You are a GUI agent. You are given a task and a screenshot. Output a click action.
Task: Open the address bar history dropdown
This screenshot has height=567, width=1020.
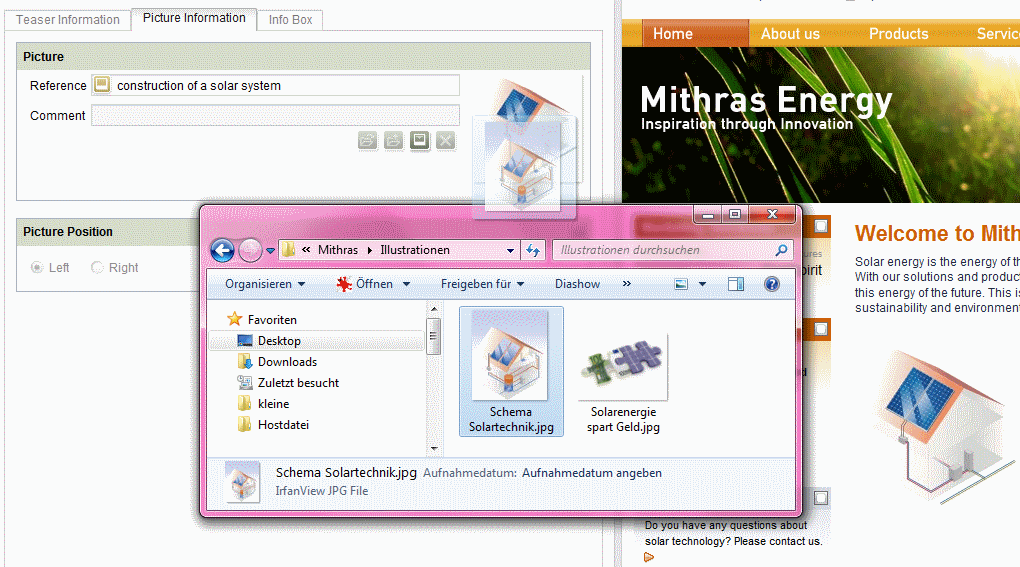[511, 250]
